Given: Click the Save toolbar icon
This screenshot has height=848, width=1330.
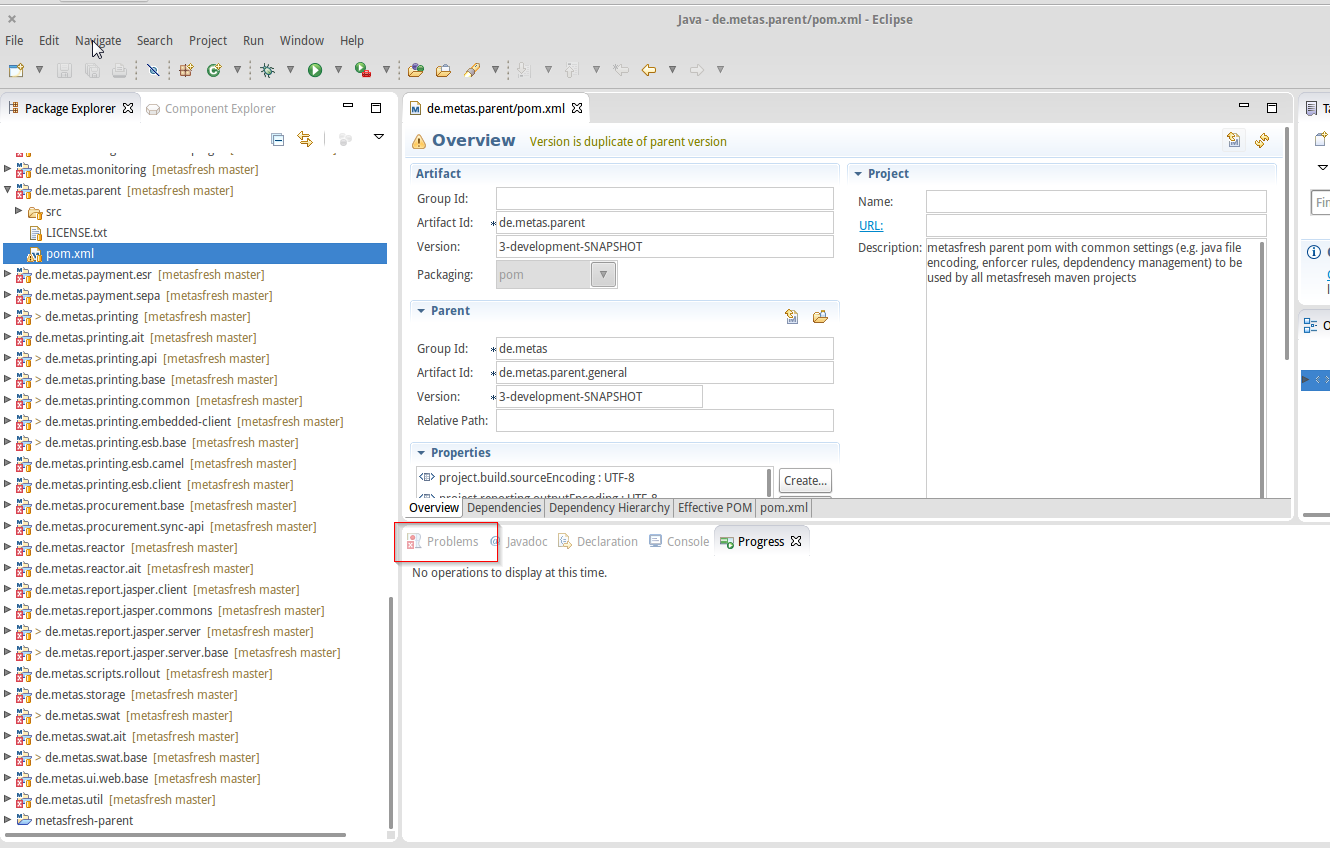Looking at the screenshot, I should pos(64,70).
